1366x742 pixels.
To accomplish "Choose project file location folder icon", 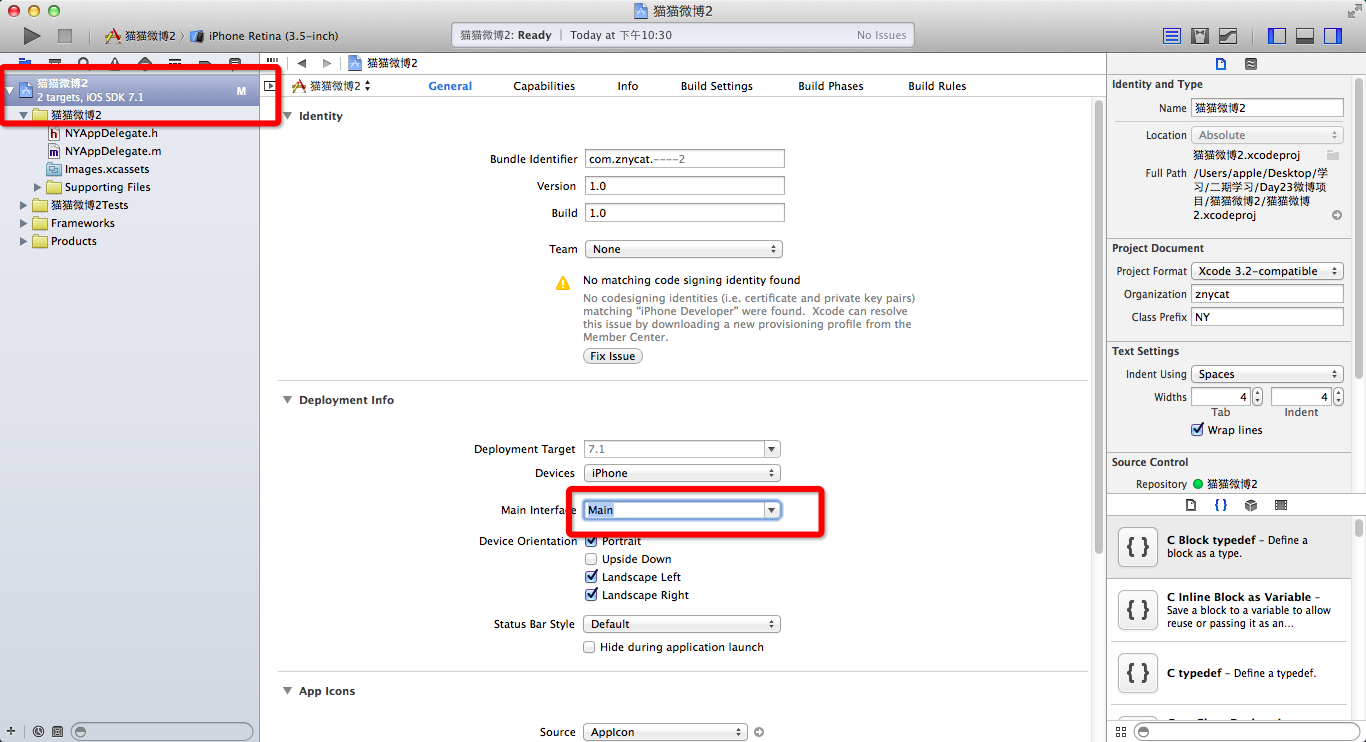I will pos(1333,155).
